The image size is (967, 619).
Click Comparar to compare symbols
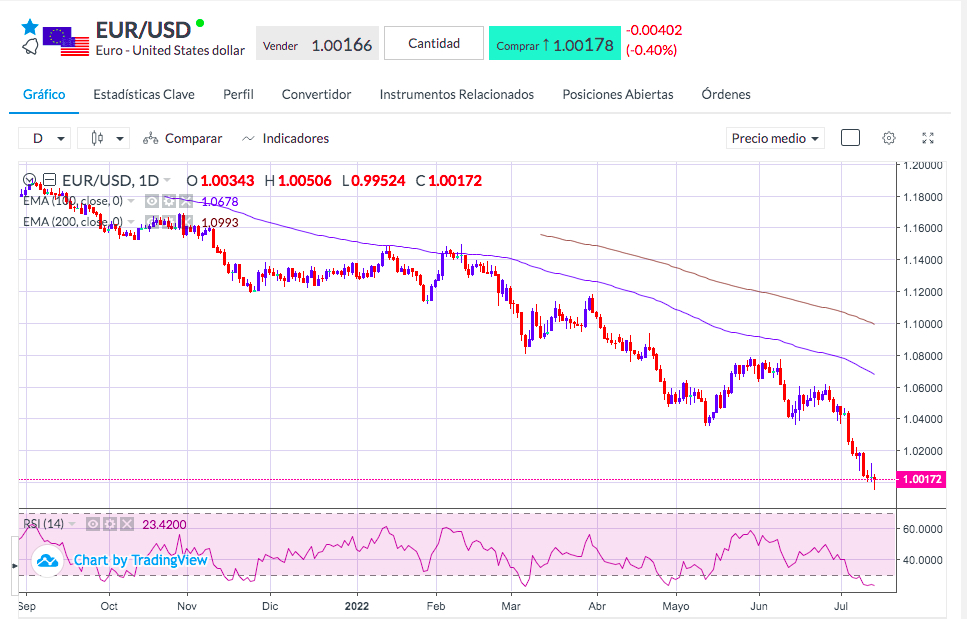183,138
